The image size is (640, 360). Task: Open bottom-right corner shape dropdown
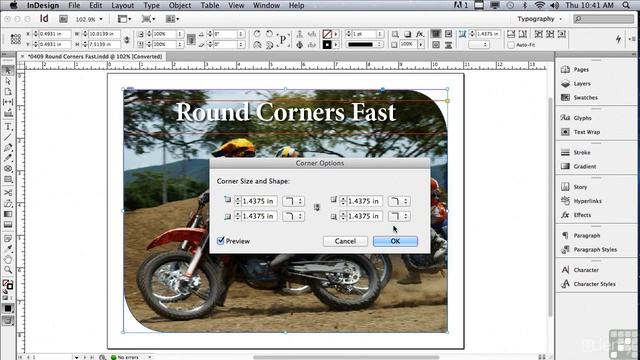(399, 216)
